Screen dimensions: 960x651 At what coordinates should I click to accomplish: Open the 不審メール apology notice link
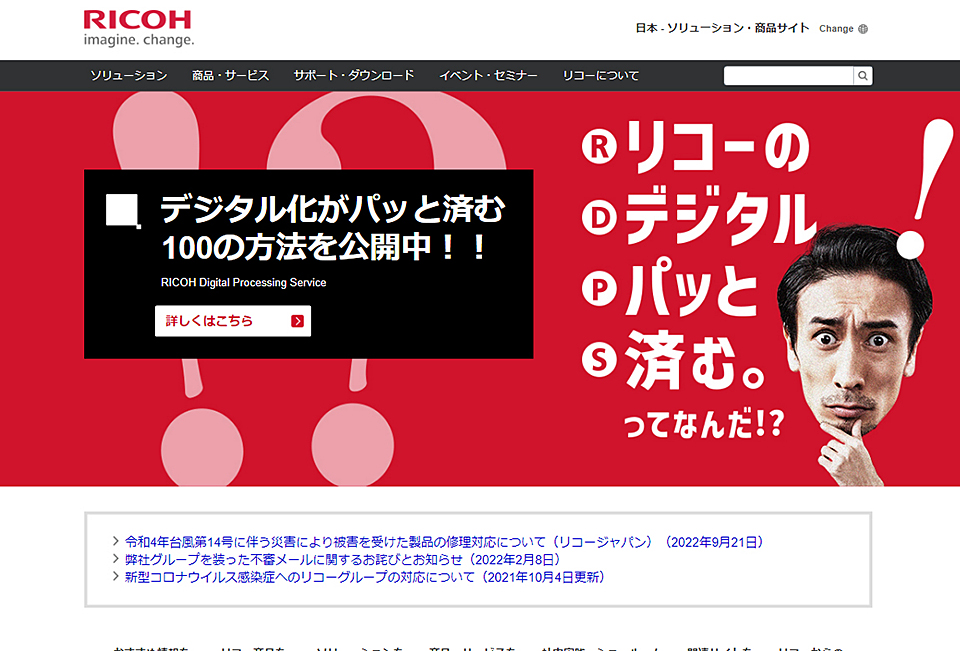click(343, 559)
